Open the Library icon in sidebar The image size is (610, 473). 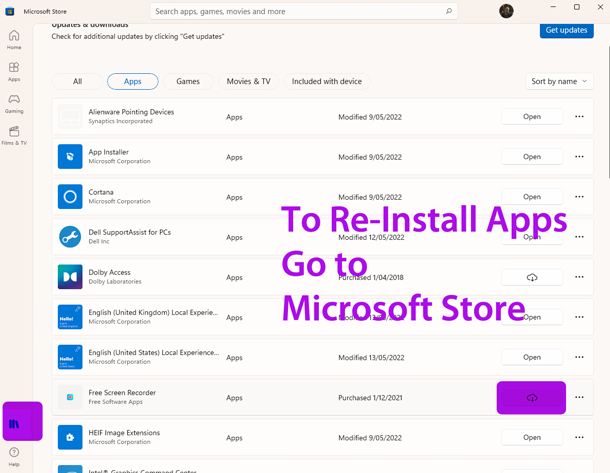pos(14,424)
